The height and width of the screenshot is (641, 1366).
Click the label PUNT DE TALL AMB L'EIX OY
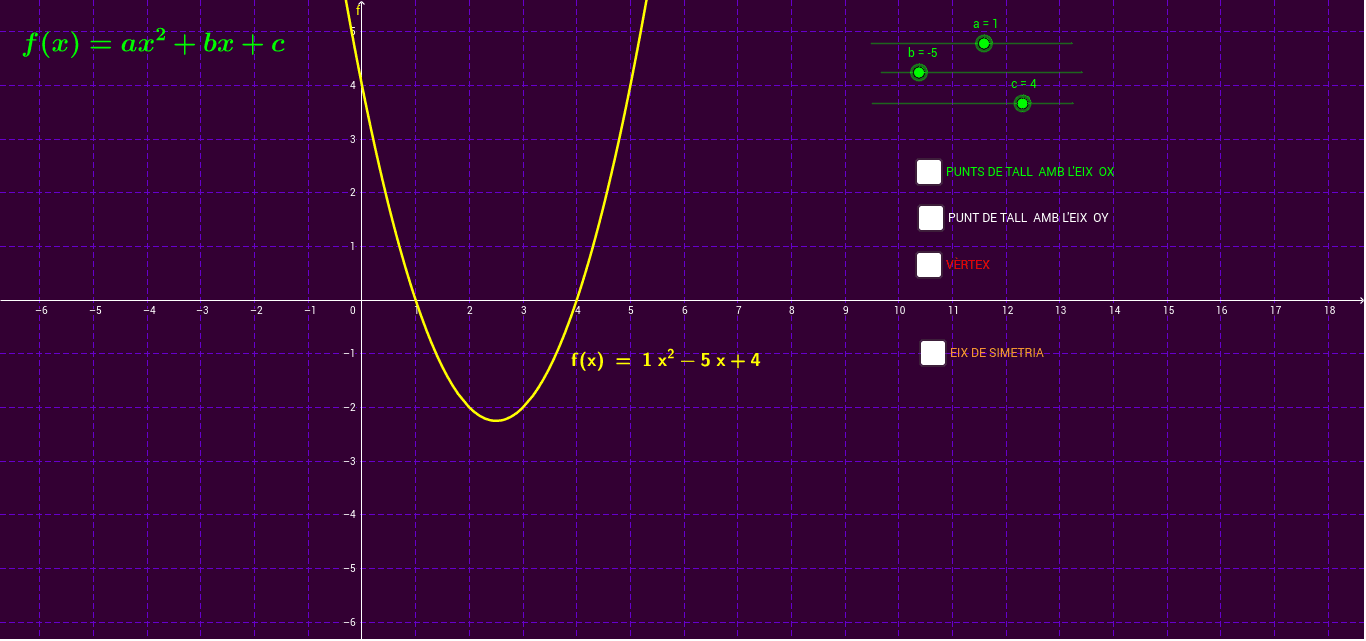coord(1028,218)
